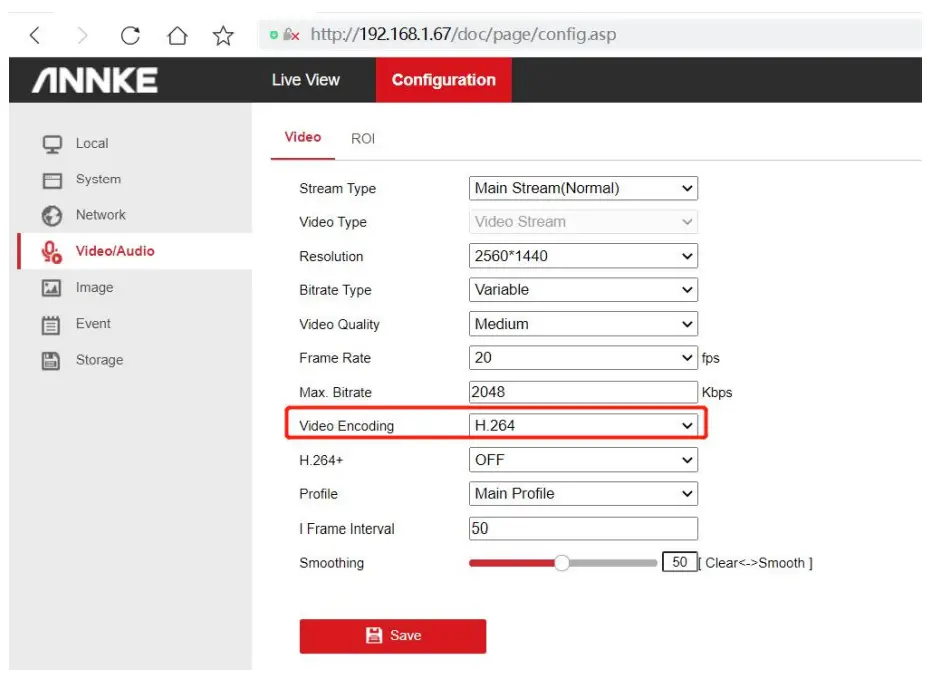Viewport: 926px width, 675px height.
Task: Open the Video Quality dropdown
Action: tap(583, 324)
